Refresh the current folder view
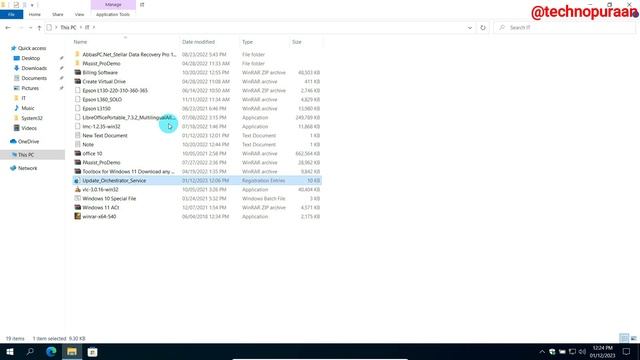Image resolution: width=640 pixels, height=360 pixels. [x=483, y=27]
